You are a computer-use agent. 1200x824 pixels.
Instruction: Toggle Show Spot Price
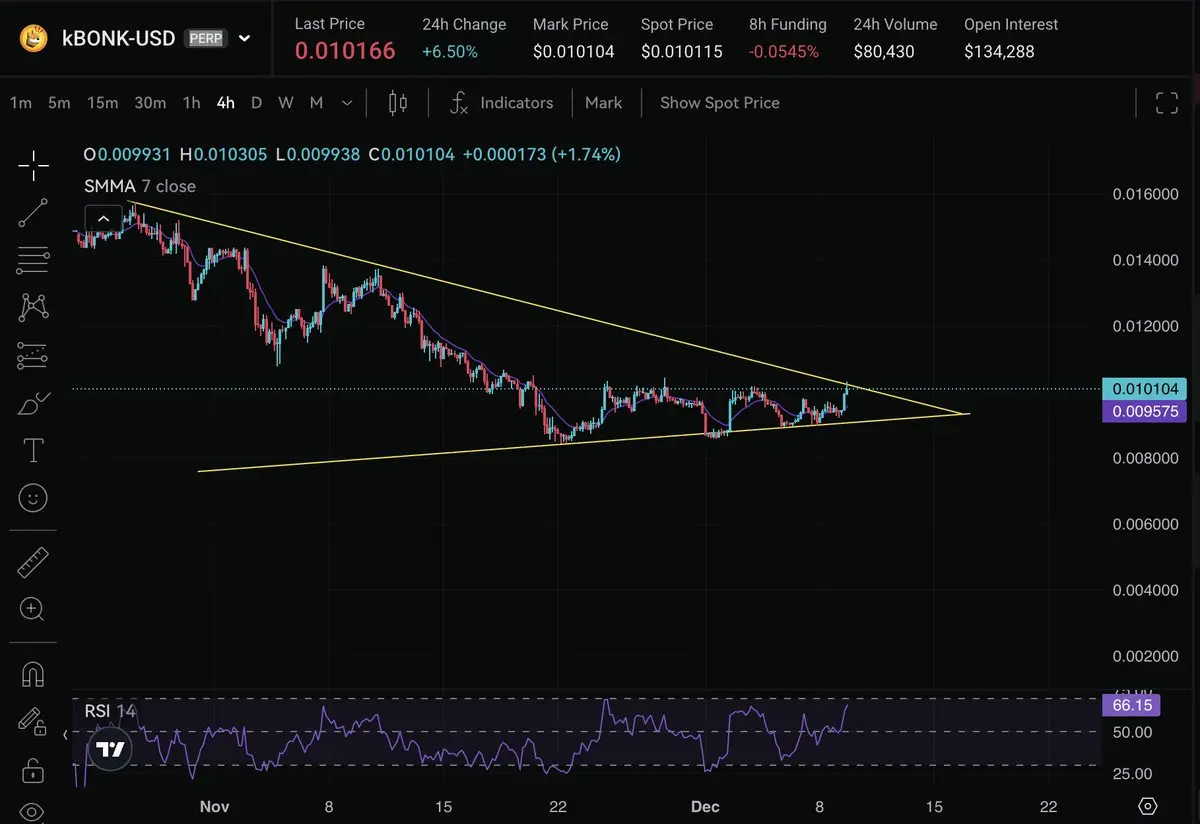pos(720,103)
